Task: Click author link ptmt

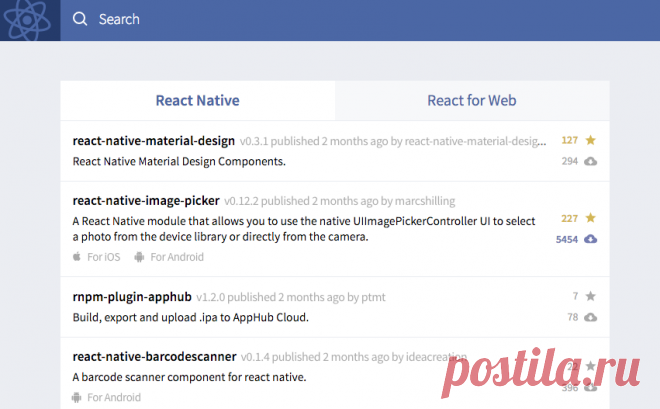Action: tap(373, 297)
